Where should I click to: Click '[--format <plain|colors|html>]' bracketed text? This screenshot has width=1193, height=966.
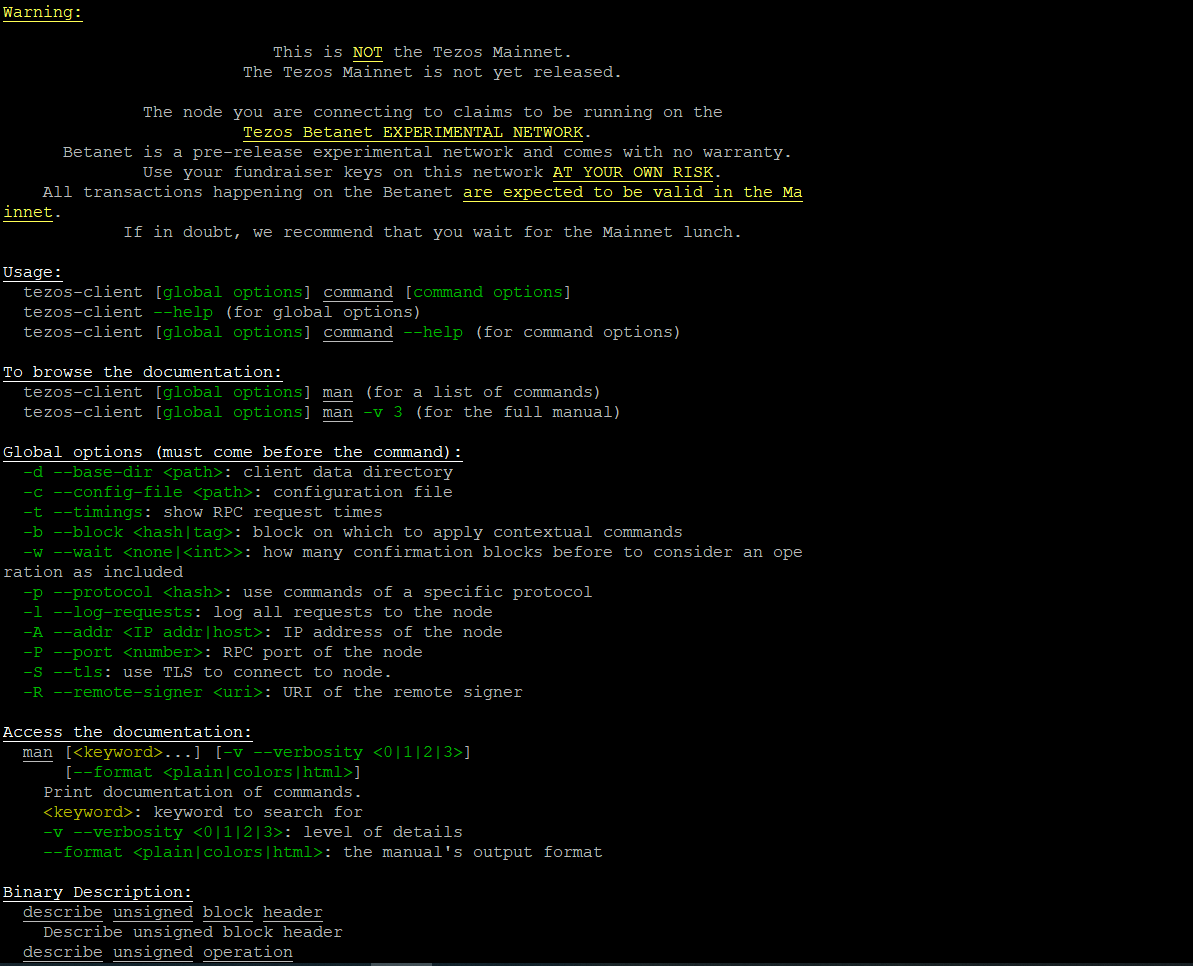(x=213, y=773)
